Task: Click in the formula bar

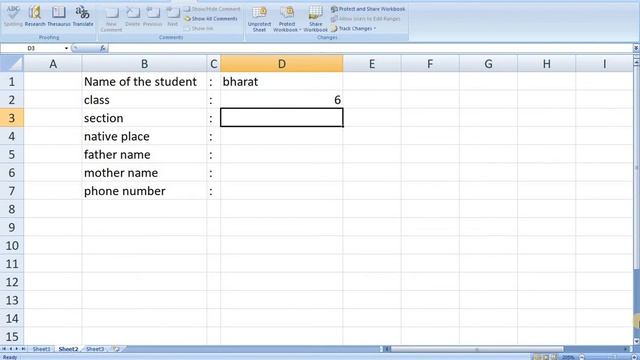Action: pyautogui.click(x=371, y=48)
